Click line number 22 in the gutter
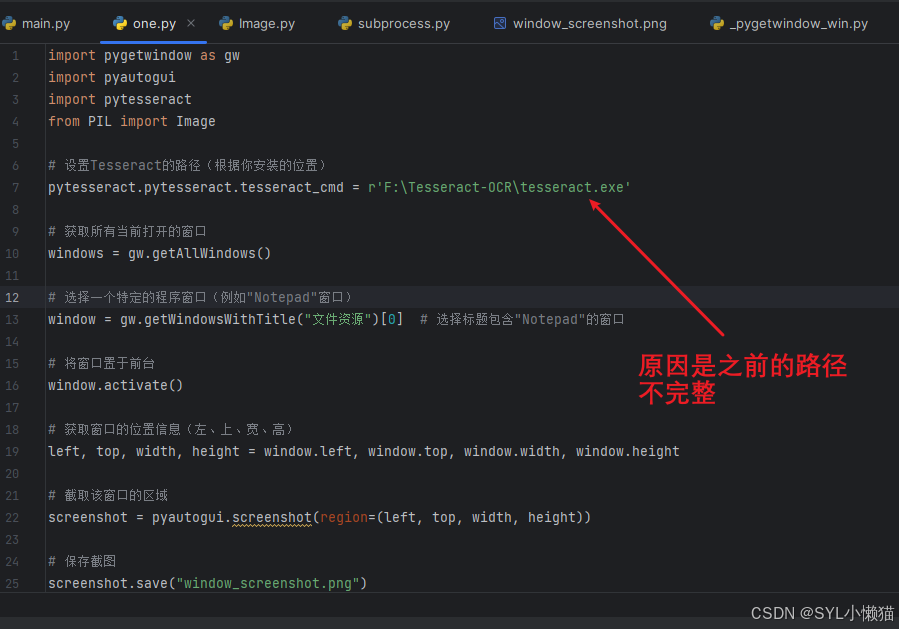 click(12, 517)
